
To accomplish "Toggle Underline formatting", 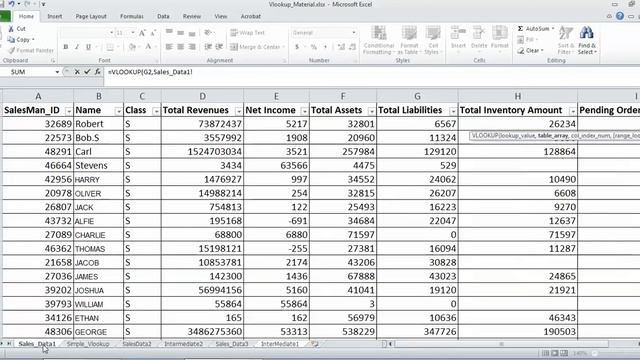I will pyautogui.click(x=88, y=47).
